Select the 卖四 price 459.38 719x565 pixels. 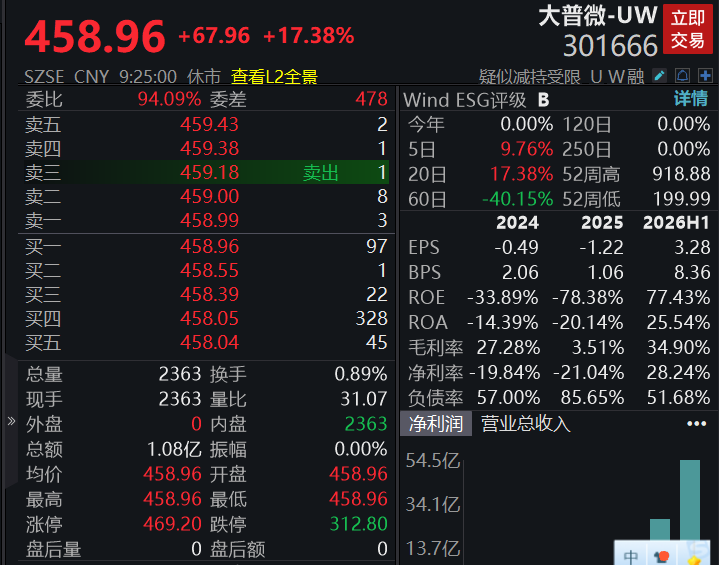point(209,148)
